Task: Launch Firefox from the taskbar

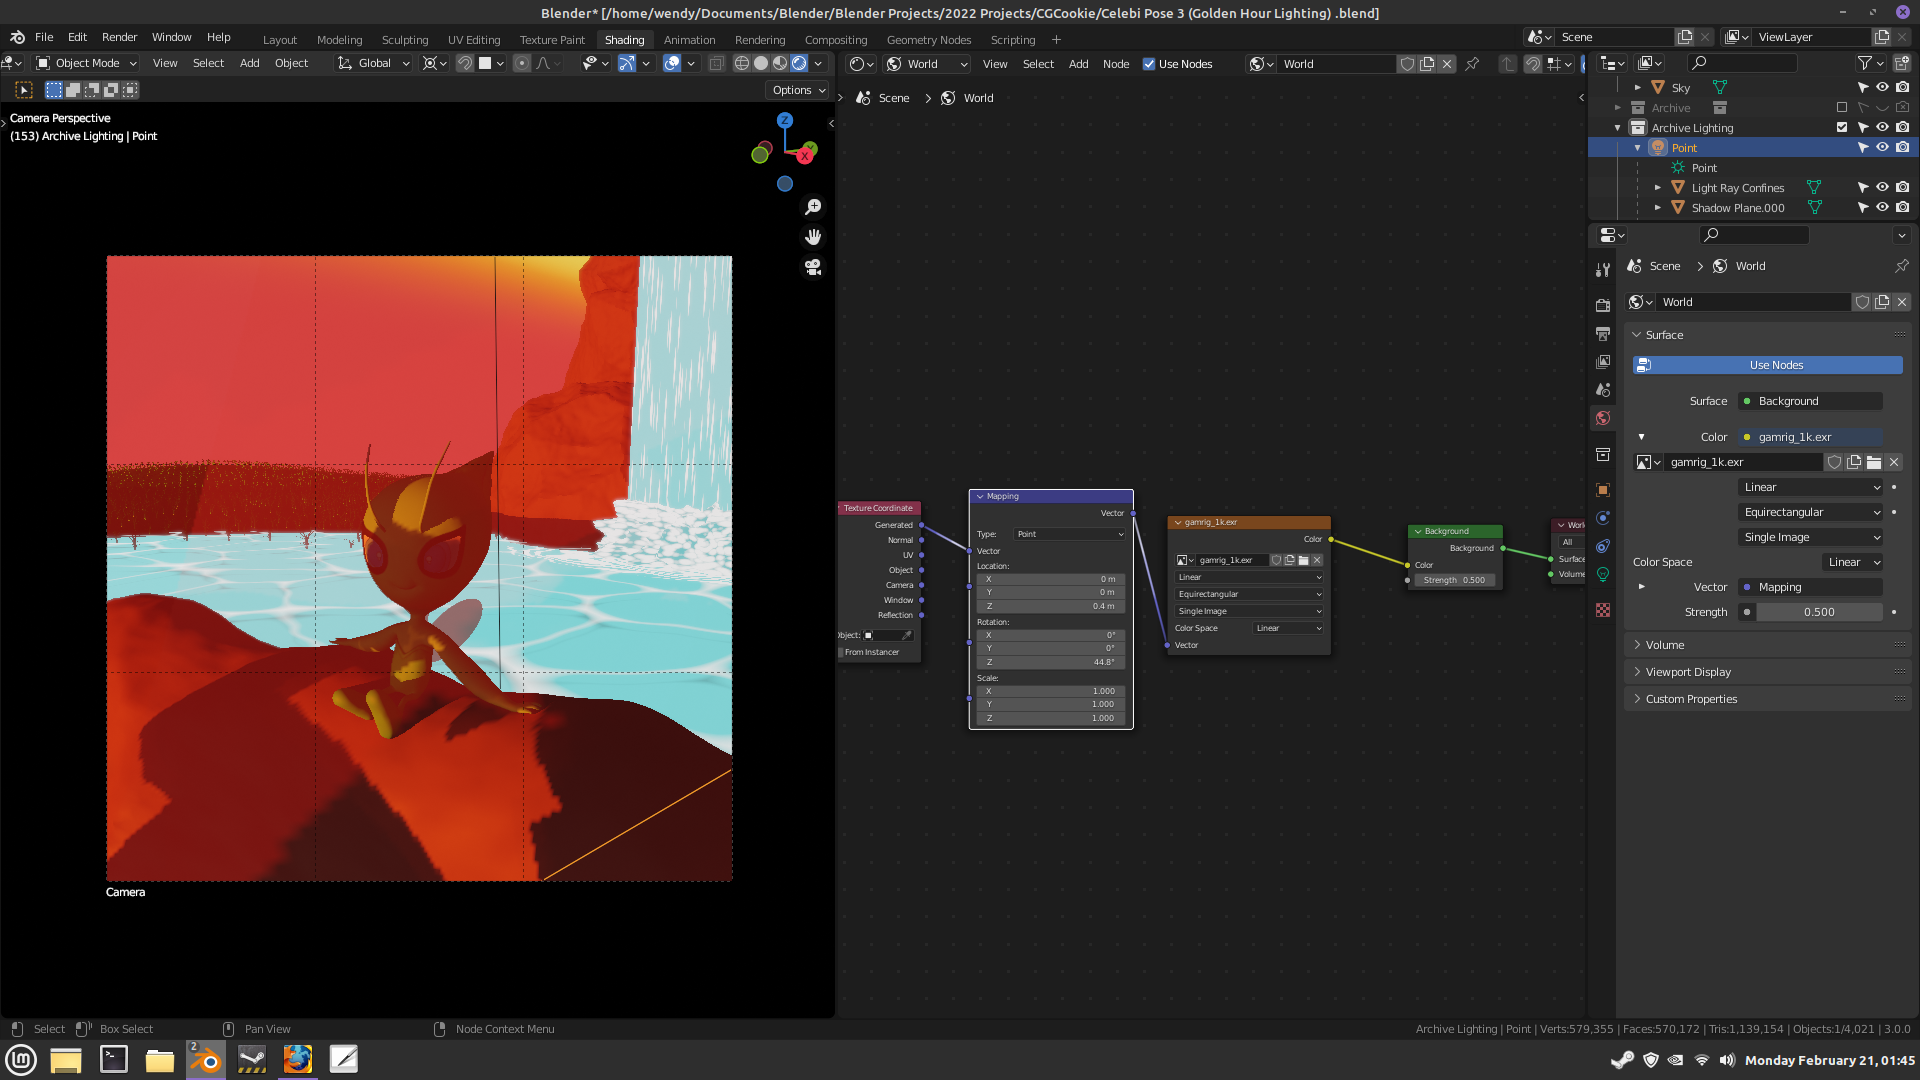Action: (x=297, y=1059)
